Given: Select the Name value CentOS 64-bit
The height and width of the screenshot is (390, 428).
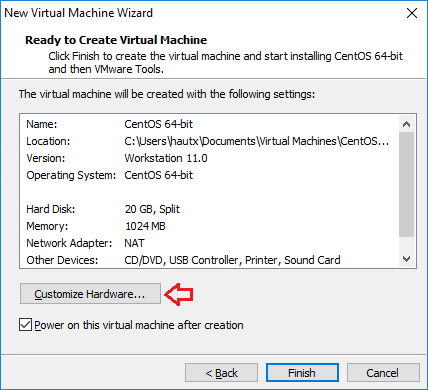Looking at the screenshot, I should coord(158,124).
